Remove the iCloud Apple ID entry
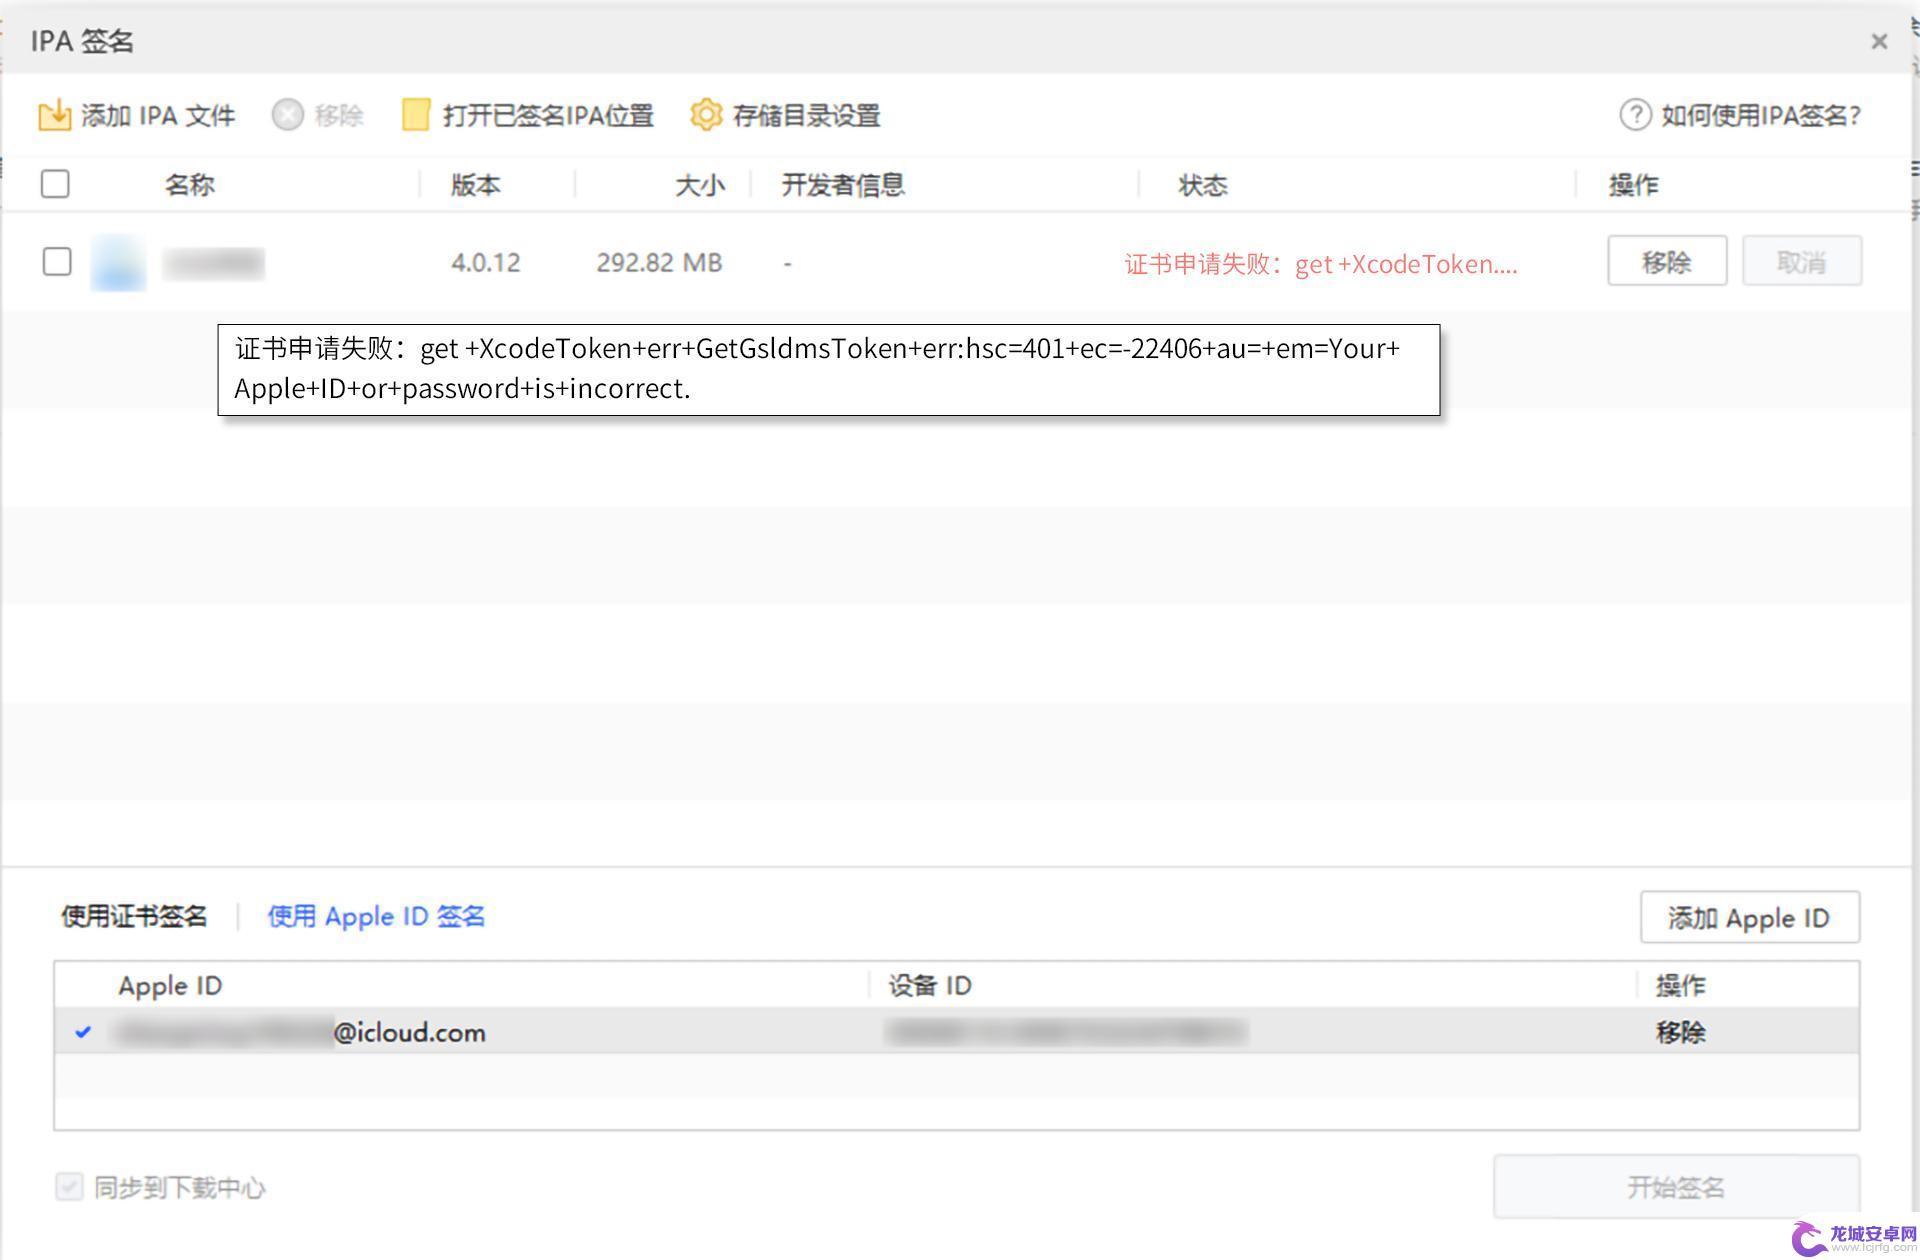1920x1260 pixels. click(1680, 1032)
